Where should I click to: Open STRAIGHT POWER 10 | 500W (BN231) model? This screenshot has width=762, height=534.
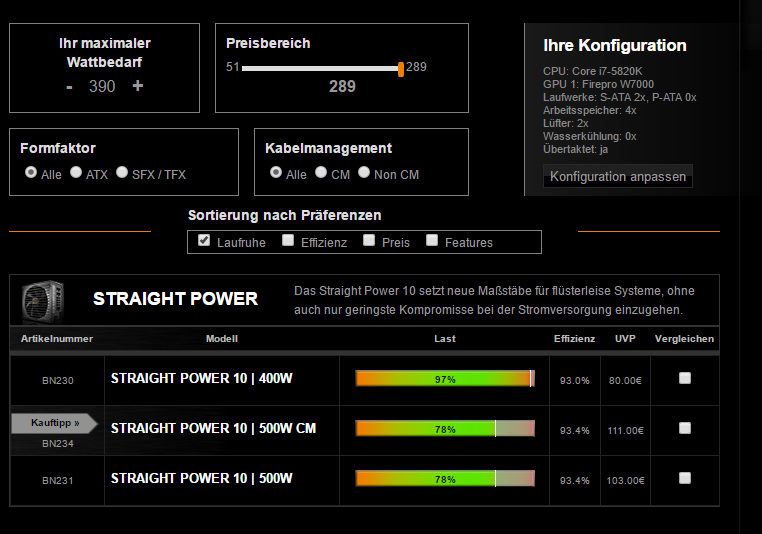click(x=202, y=479)
